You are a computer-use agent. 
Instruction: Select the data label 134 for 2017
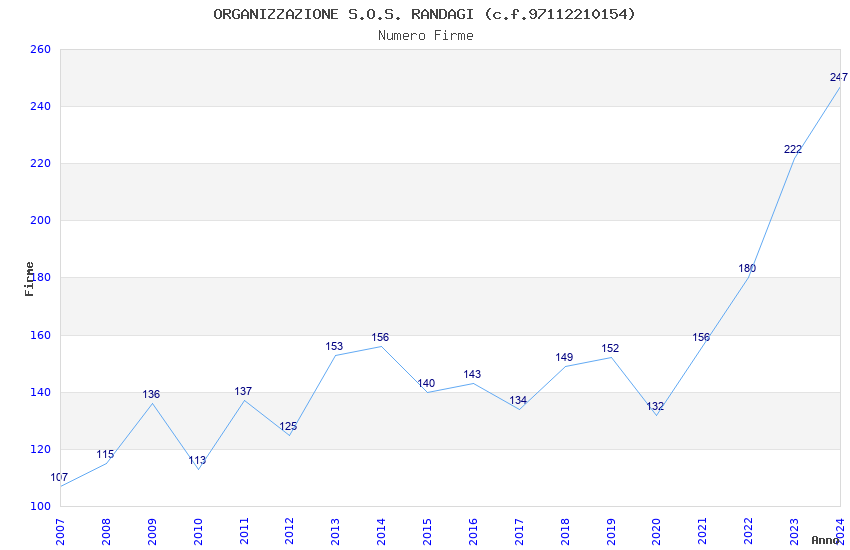(518, 400)
